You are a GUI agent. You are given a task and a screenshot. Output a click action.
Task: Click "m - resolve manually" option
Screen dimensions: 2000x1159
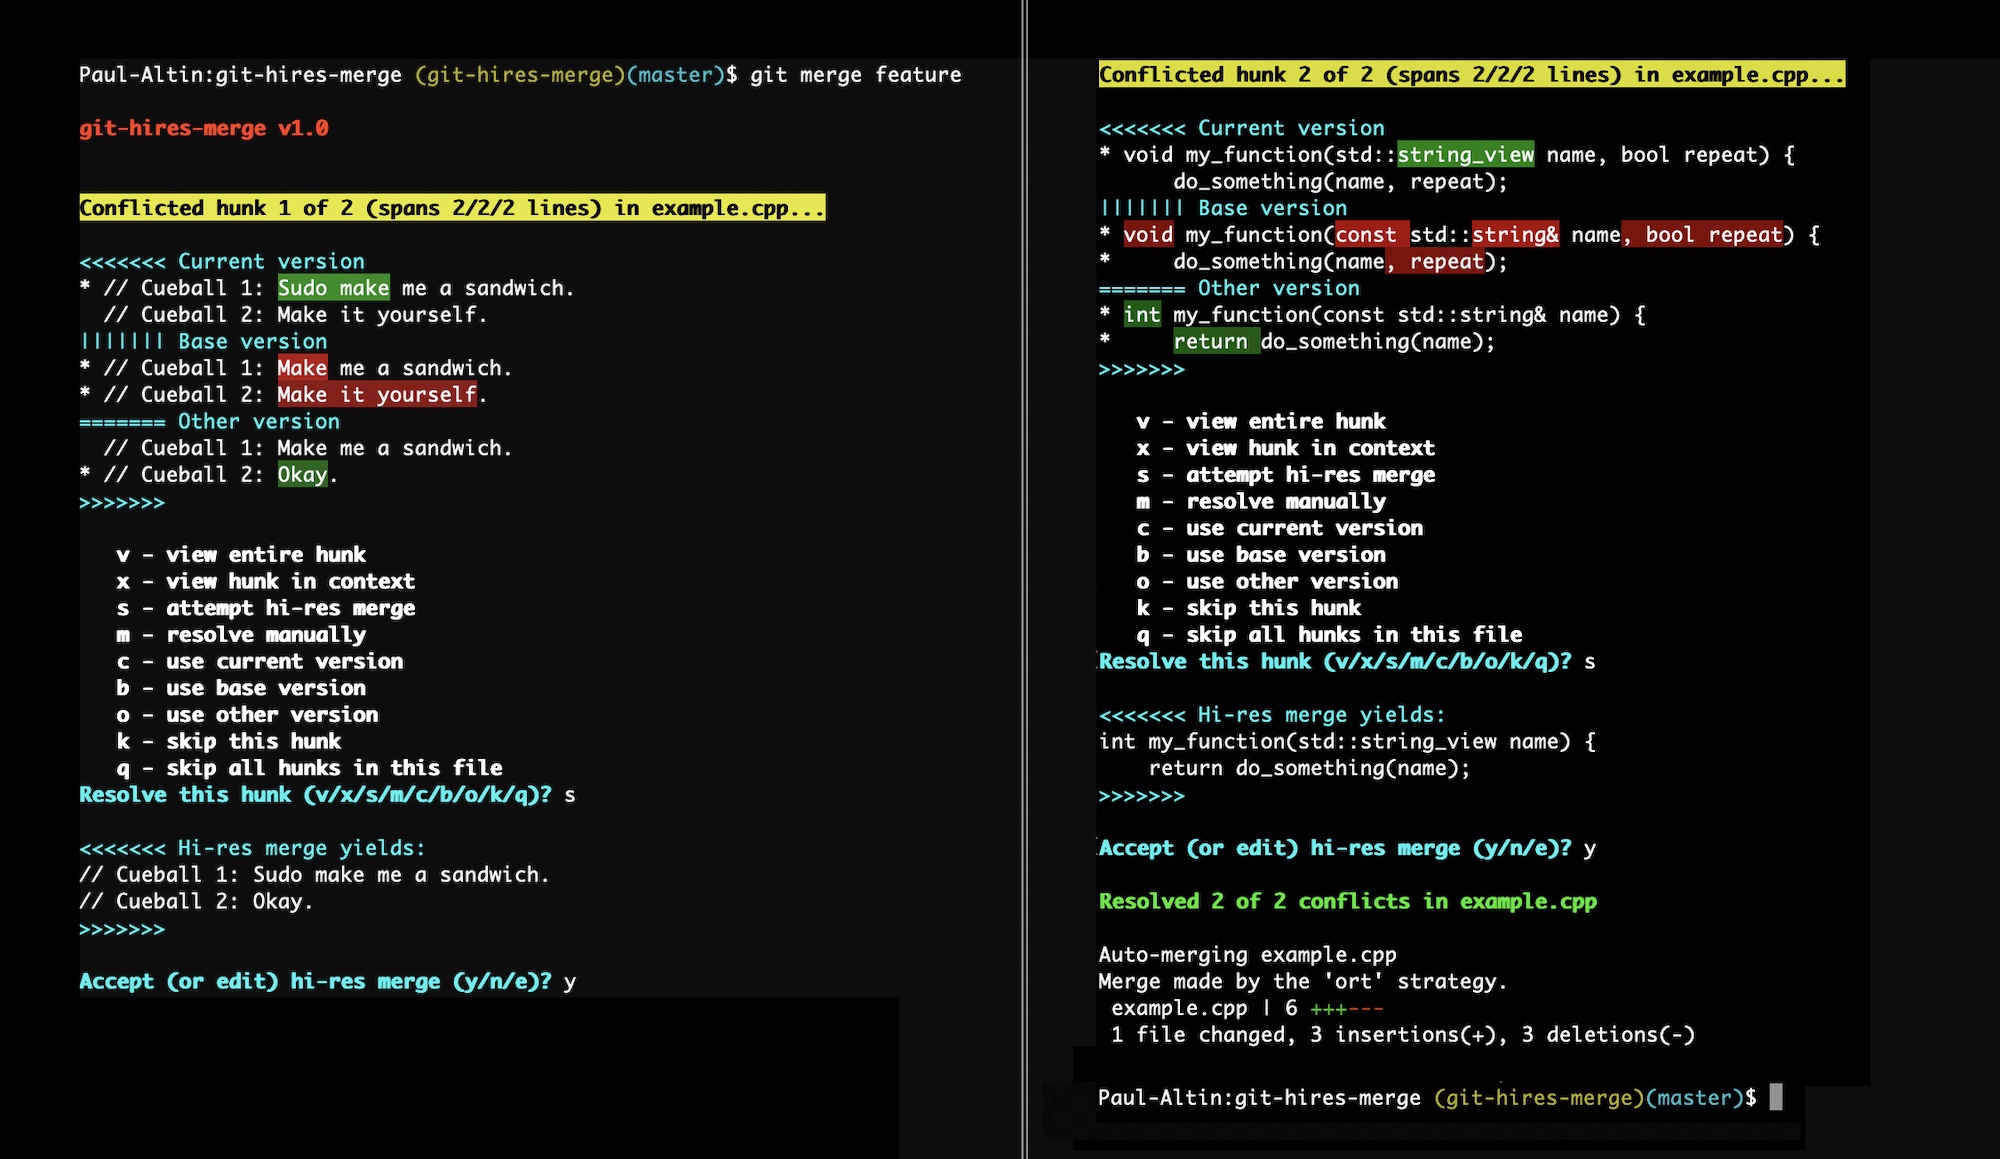pyautogui.click(x=240, y=634)
